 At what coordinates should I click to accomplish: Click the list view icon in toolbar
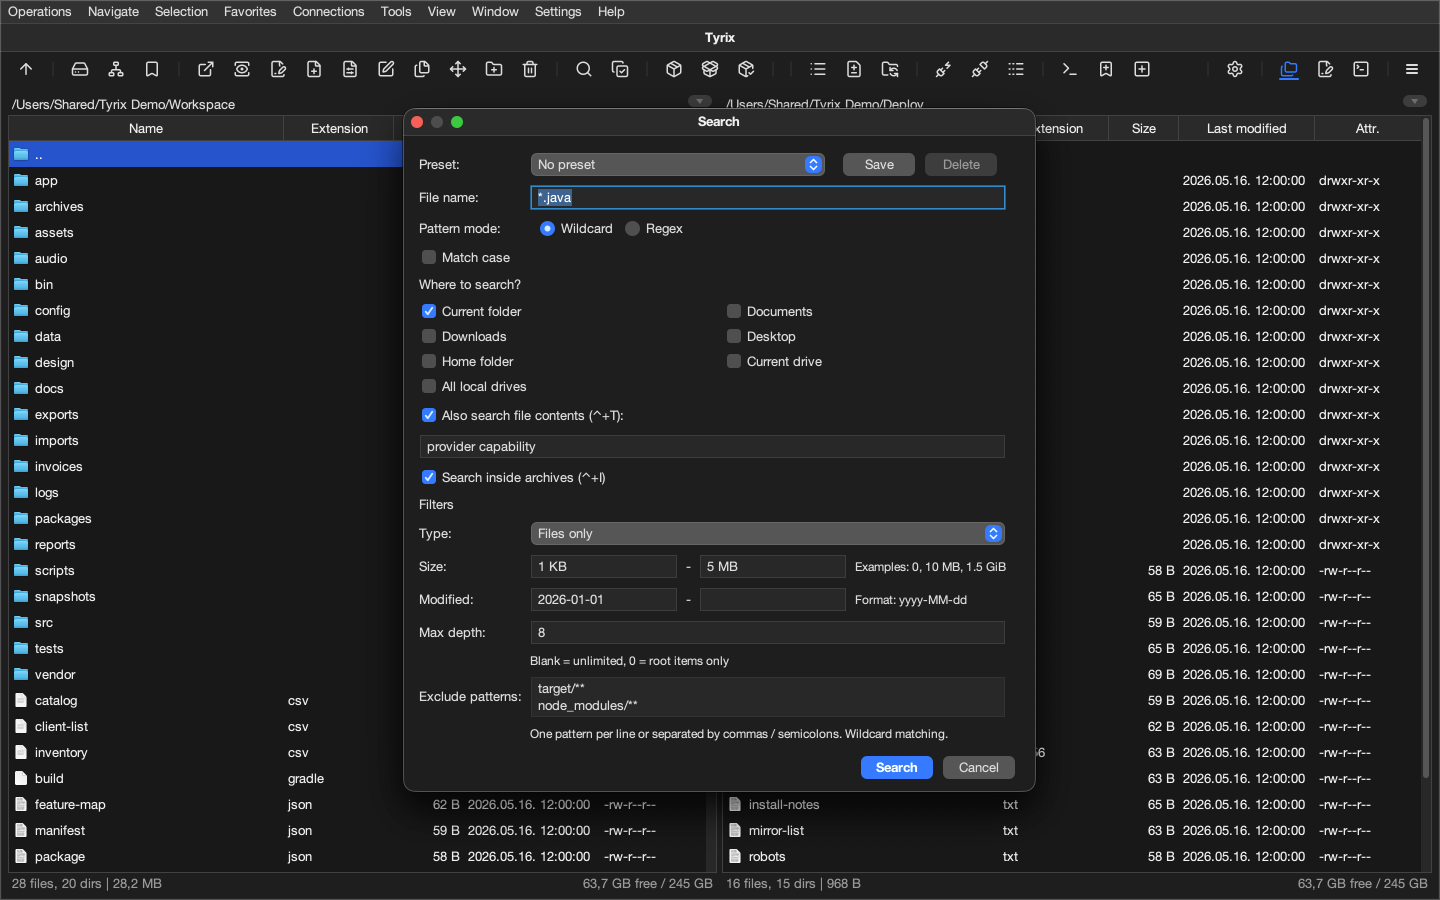818,69
